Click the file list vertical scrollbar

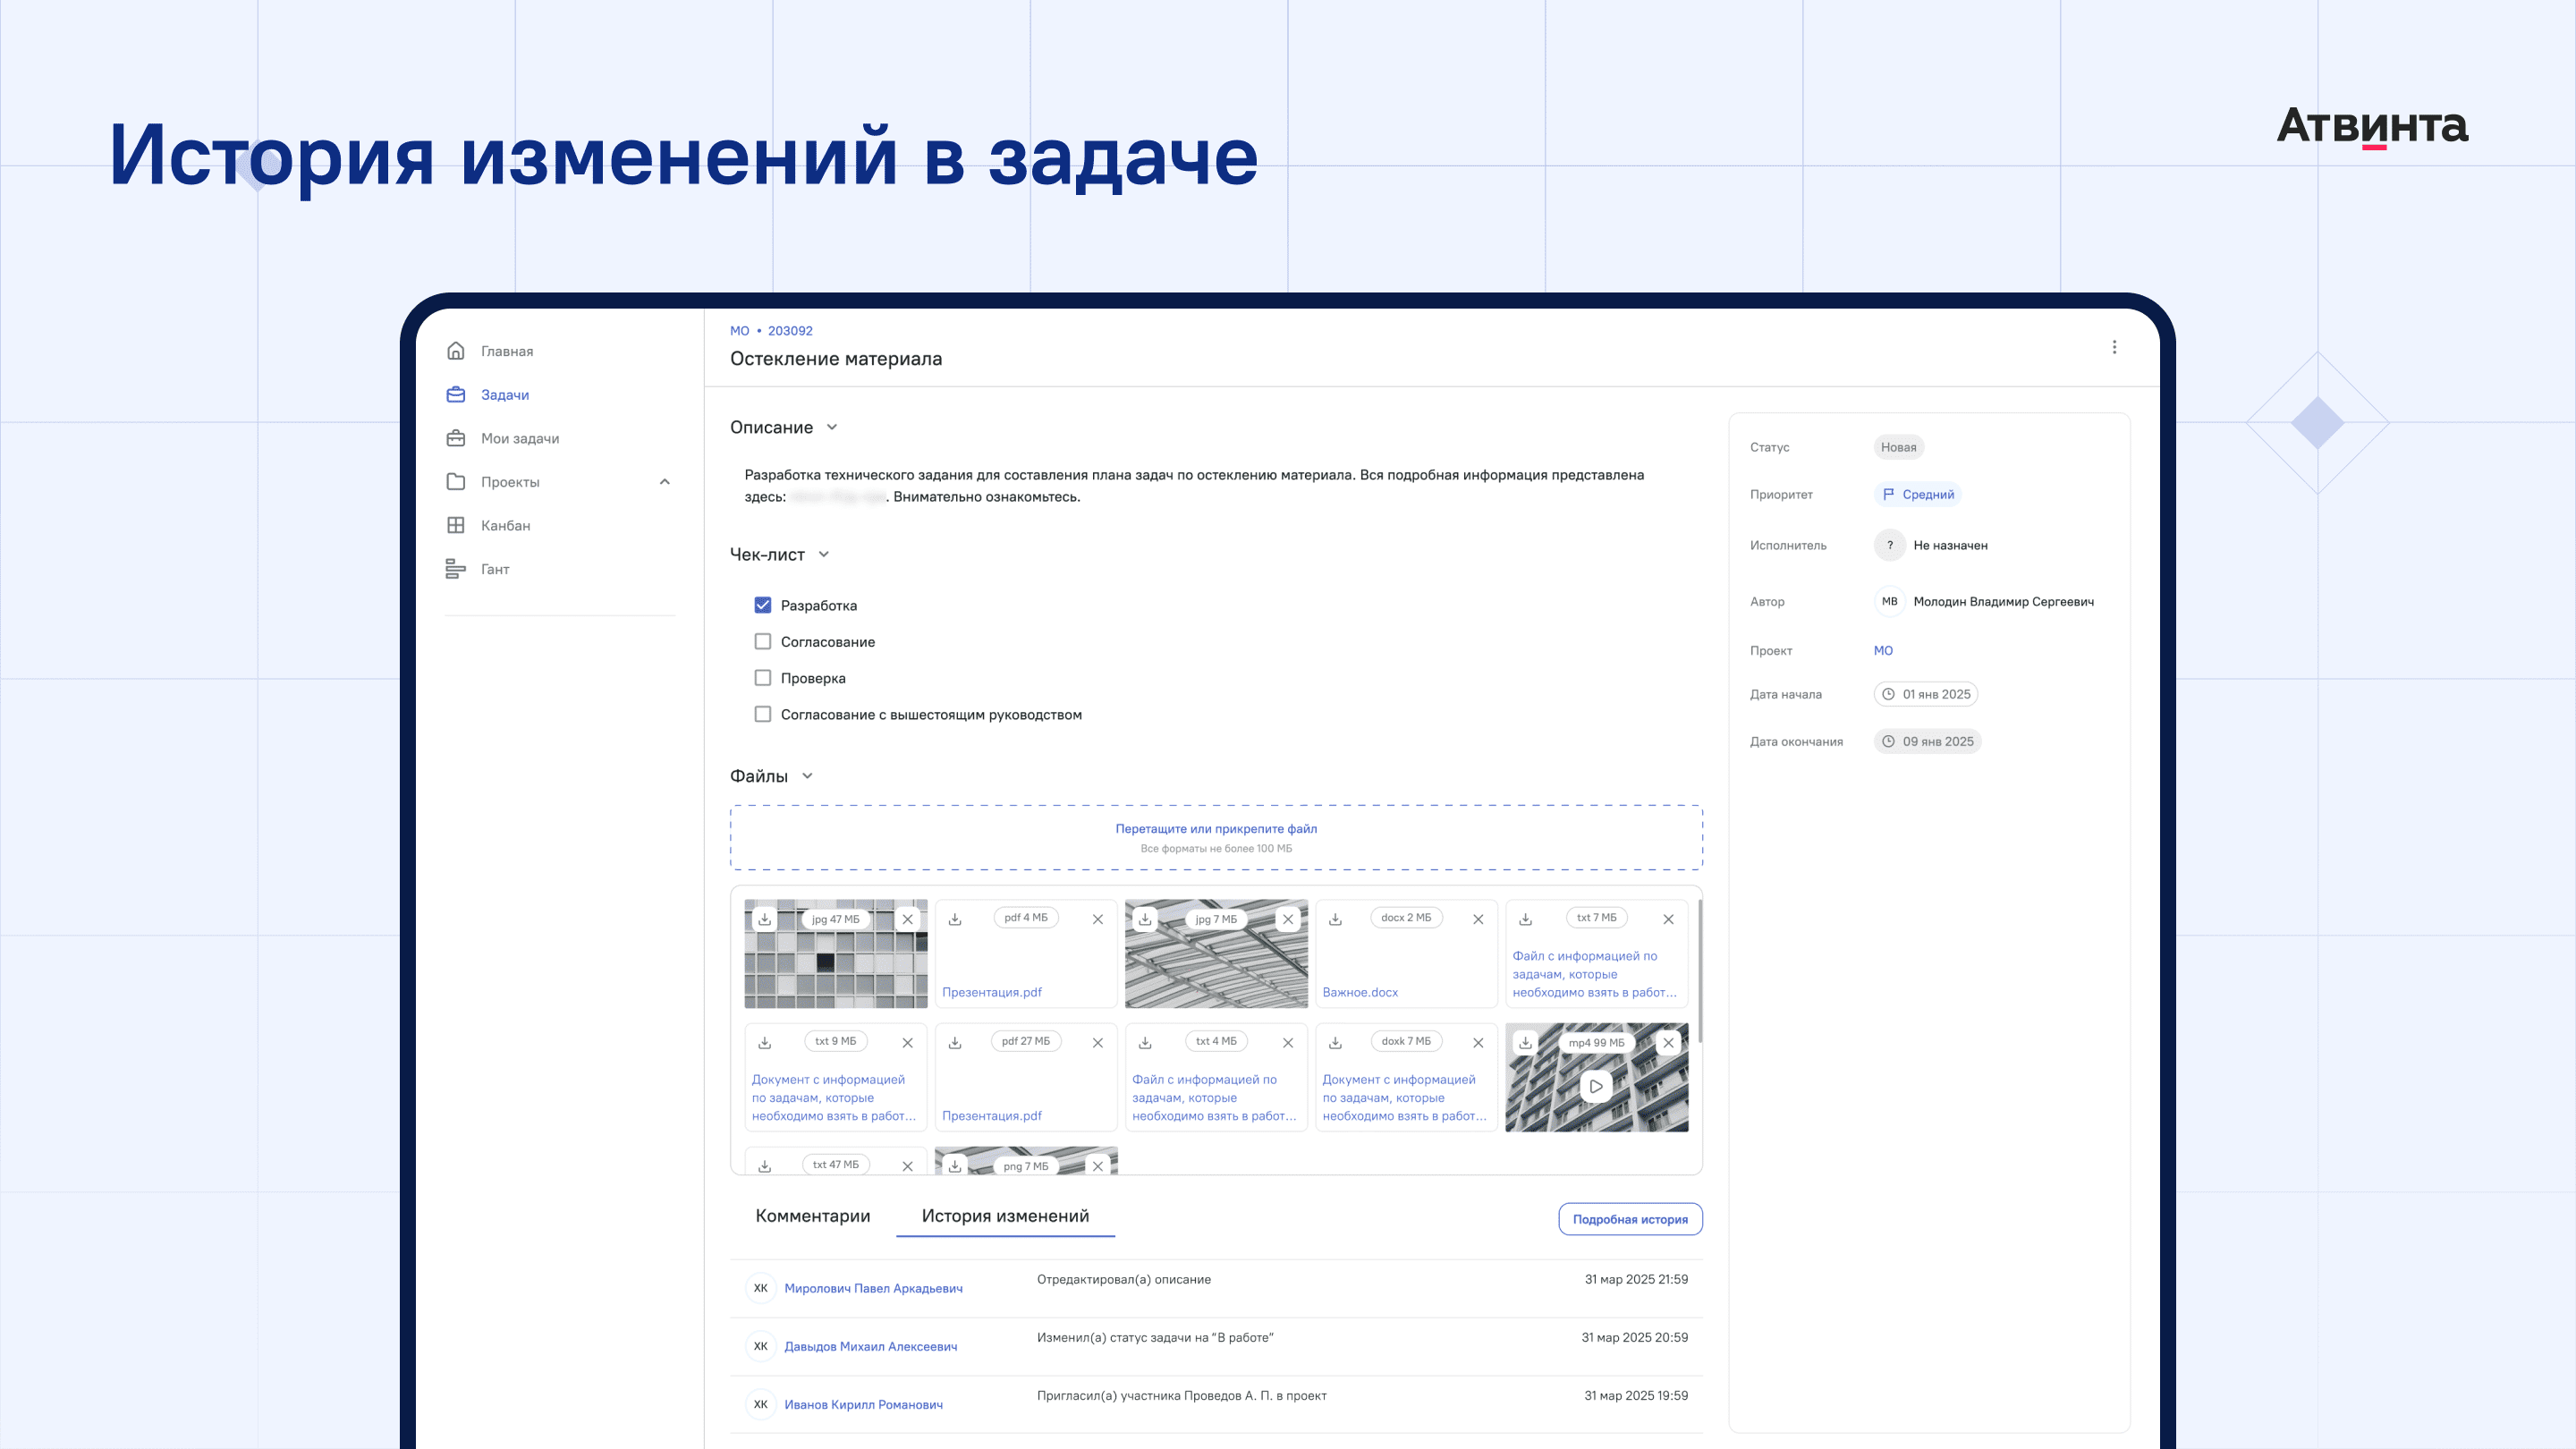pos(1699,970)
